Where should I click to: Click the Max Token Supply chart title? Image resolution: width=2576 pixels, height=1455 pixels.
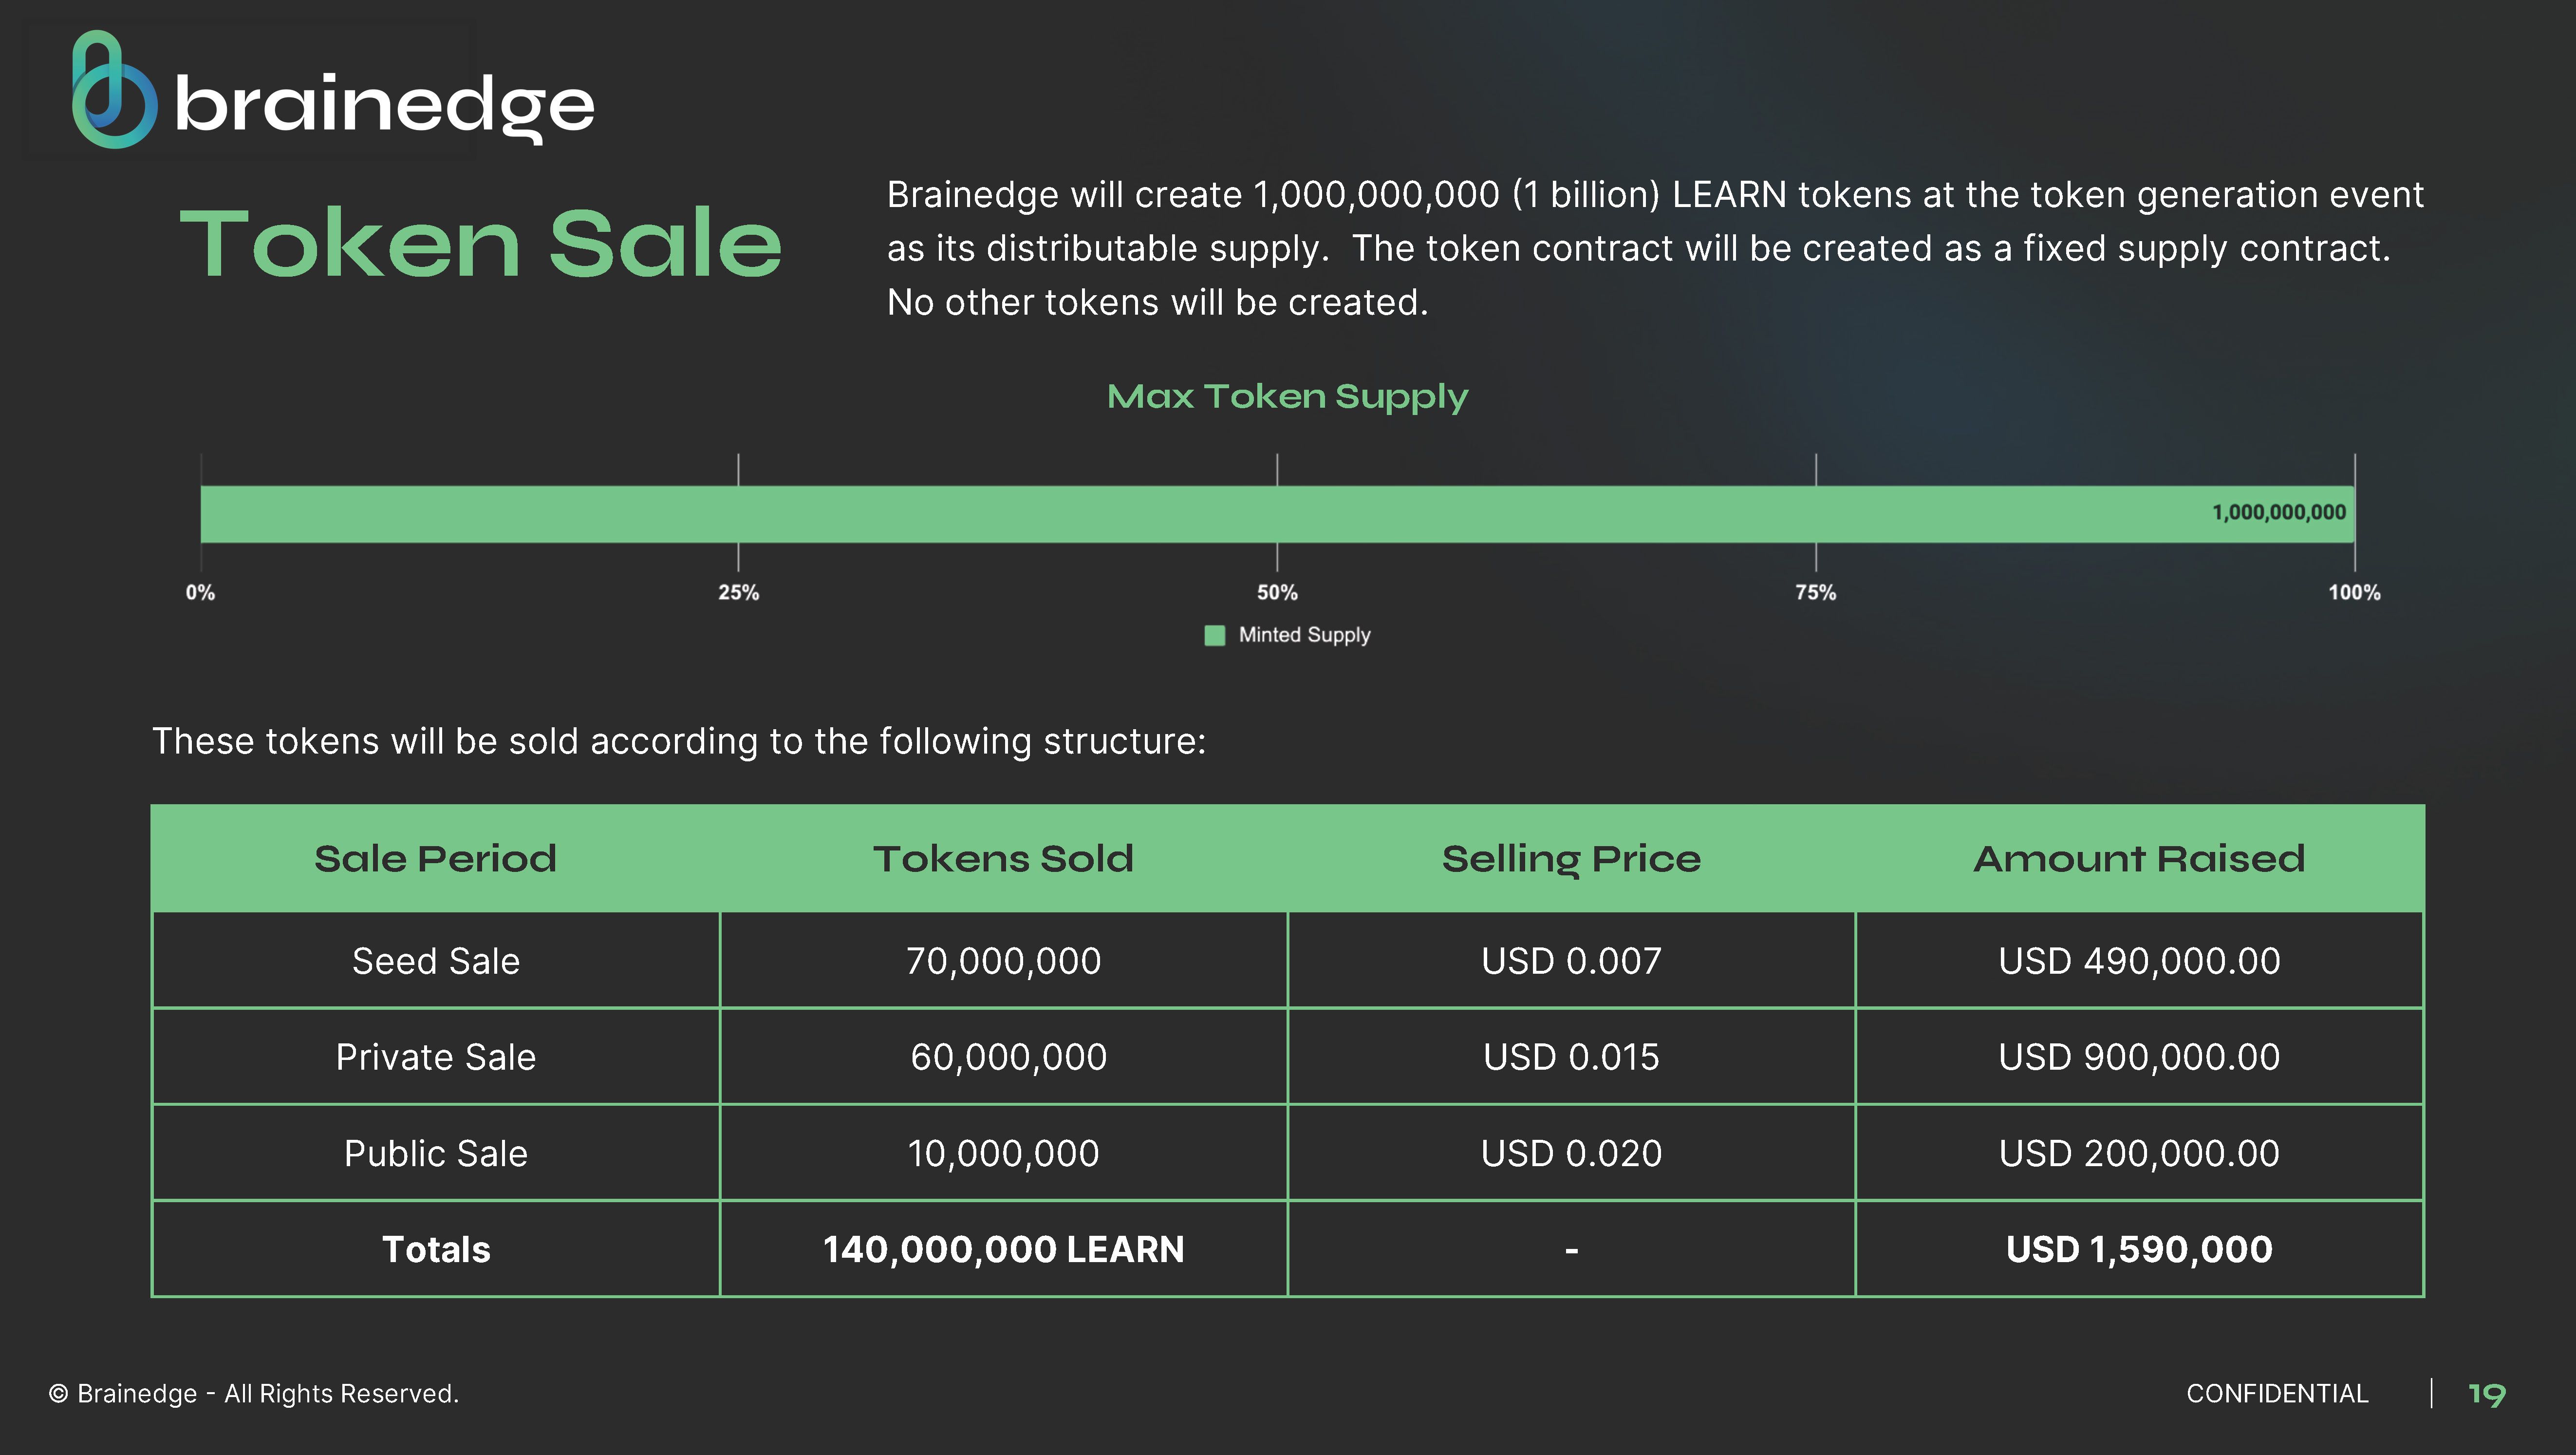point(1287,397)
